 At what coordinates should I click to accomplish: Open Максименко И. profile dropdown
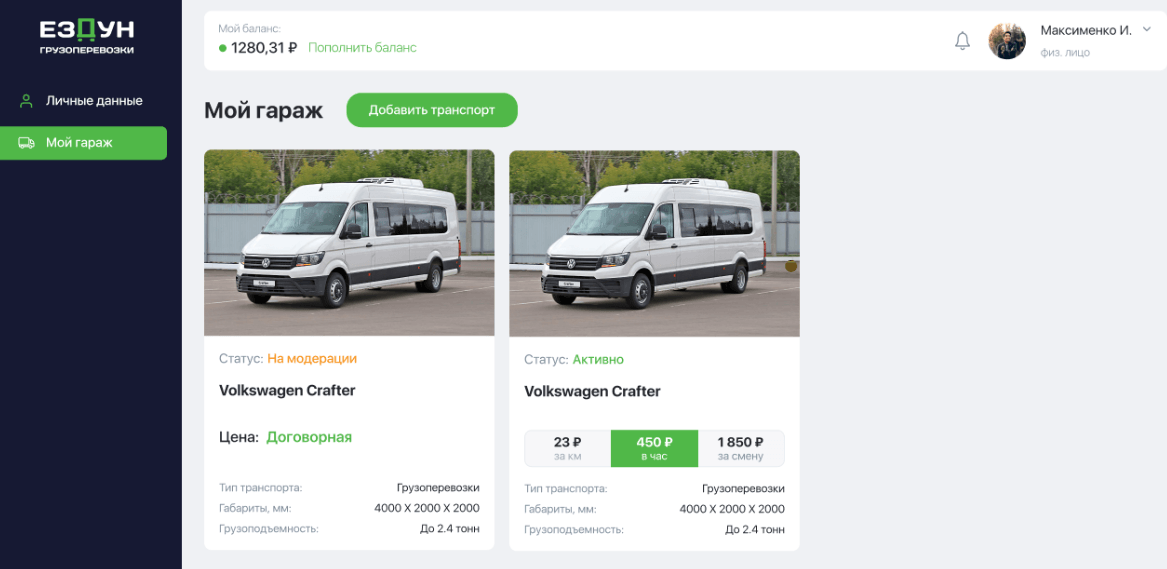(1086, 30)
